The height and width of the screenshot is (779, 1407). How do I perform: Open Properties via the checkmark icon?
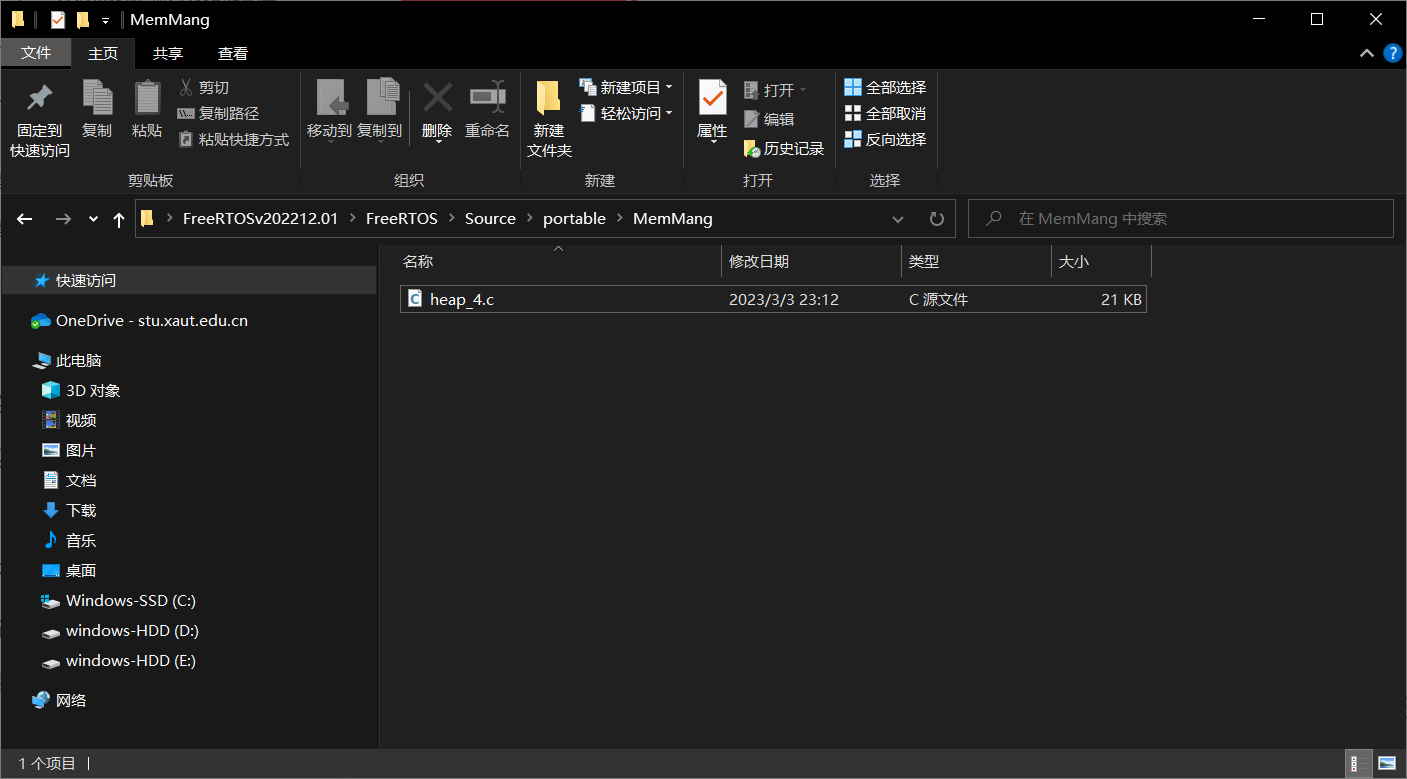click(x=712, y=98)
